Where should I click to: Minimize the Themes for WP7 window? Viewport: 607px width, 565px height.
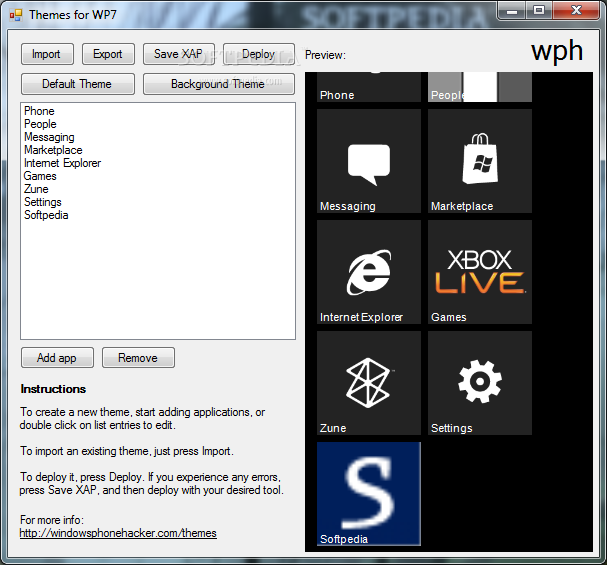click(x=512, y=10)
